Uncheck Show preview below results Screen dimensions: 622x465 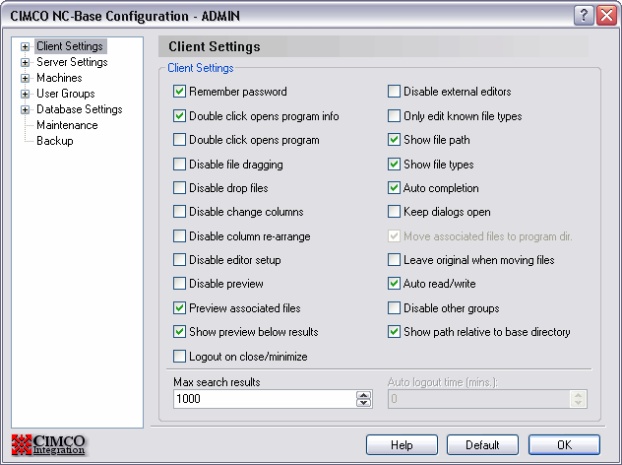coord(179,332)
